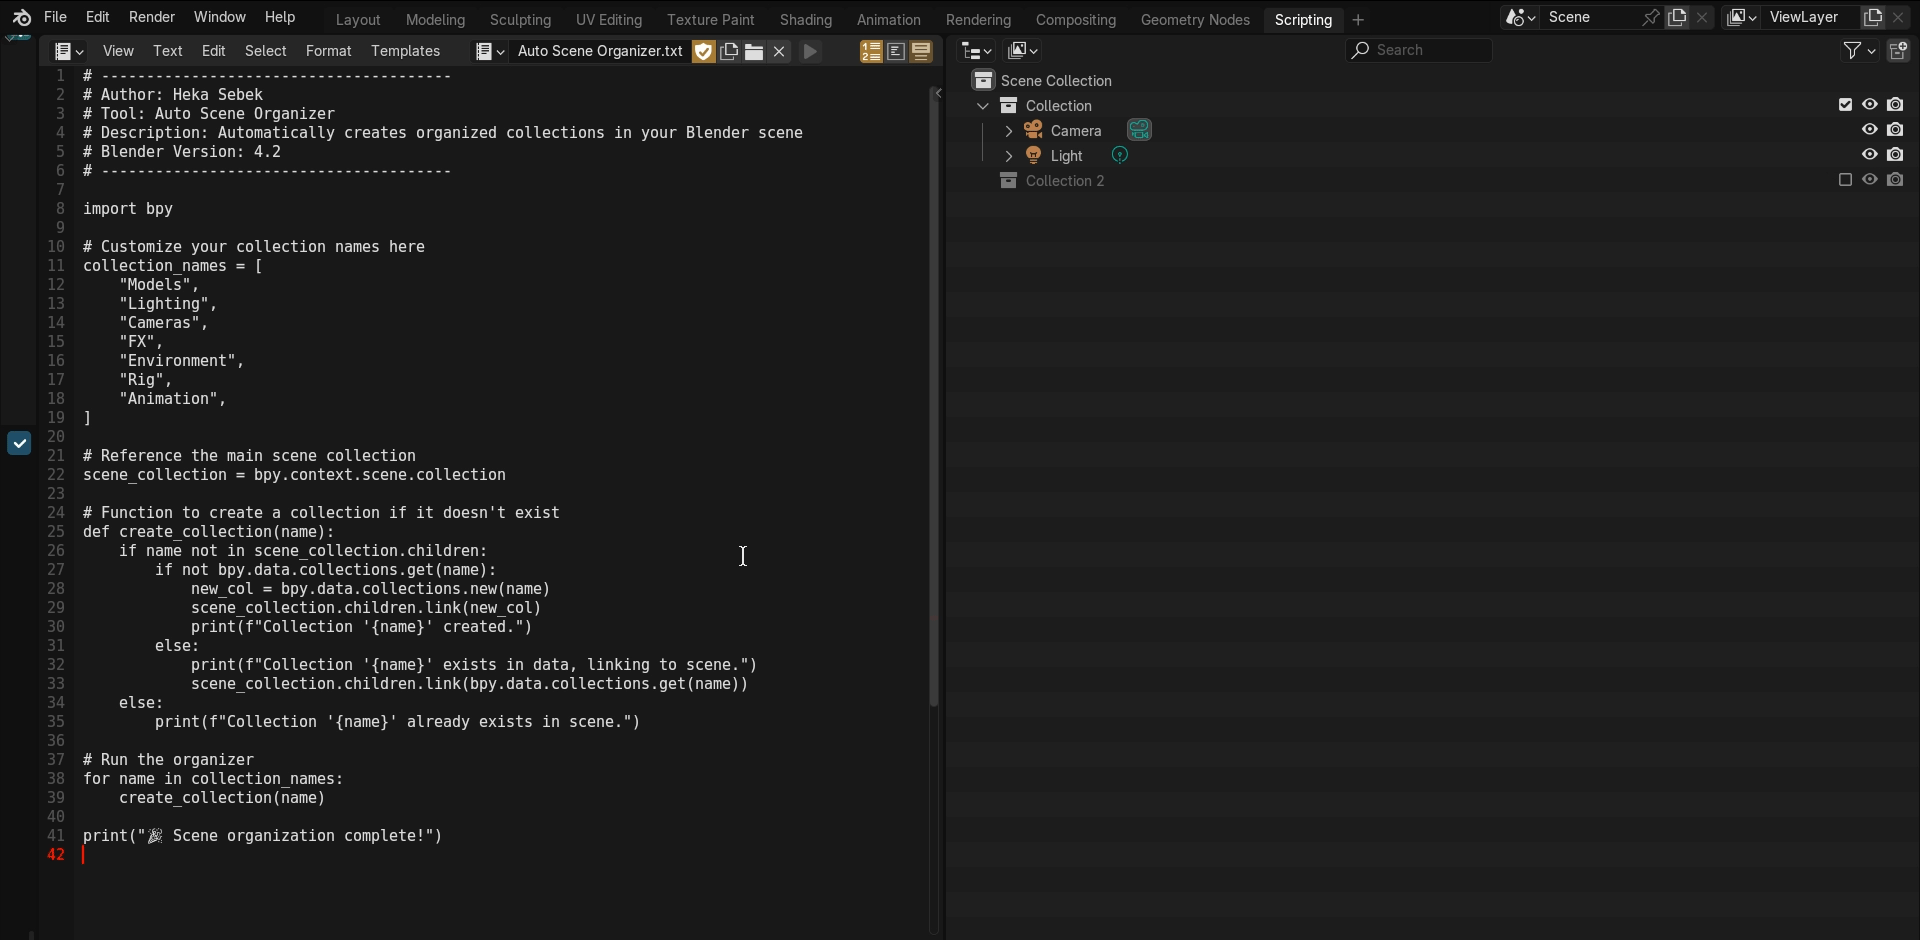Click the Auto Scene Organizer.txt name field
Viewport: 1920px width, 940px height.
click(x=600, y=51)
